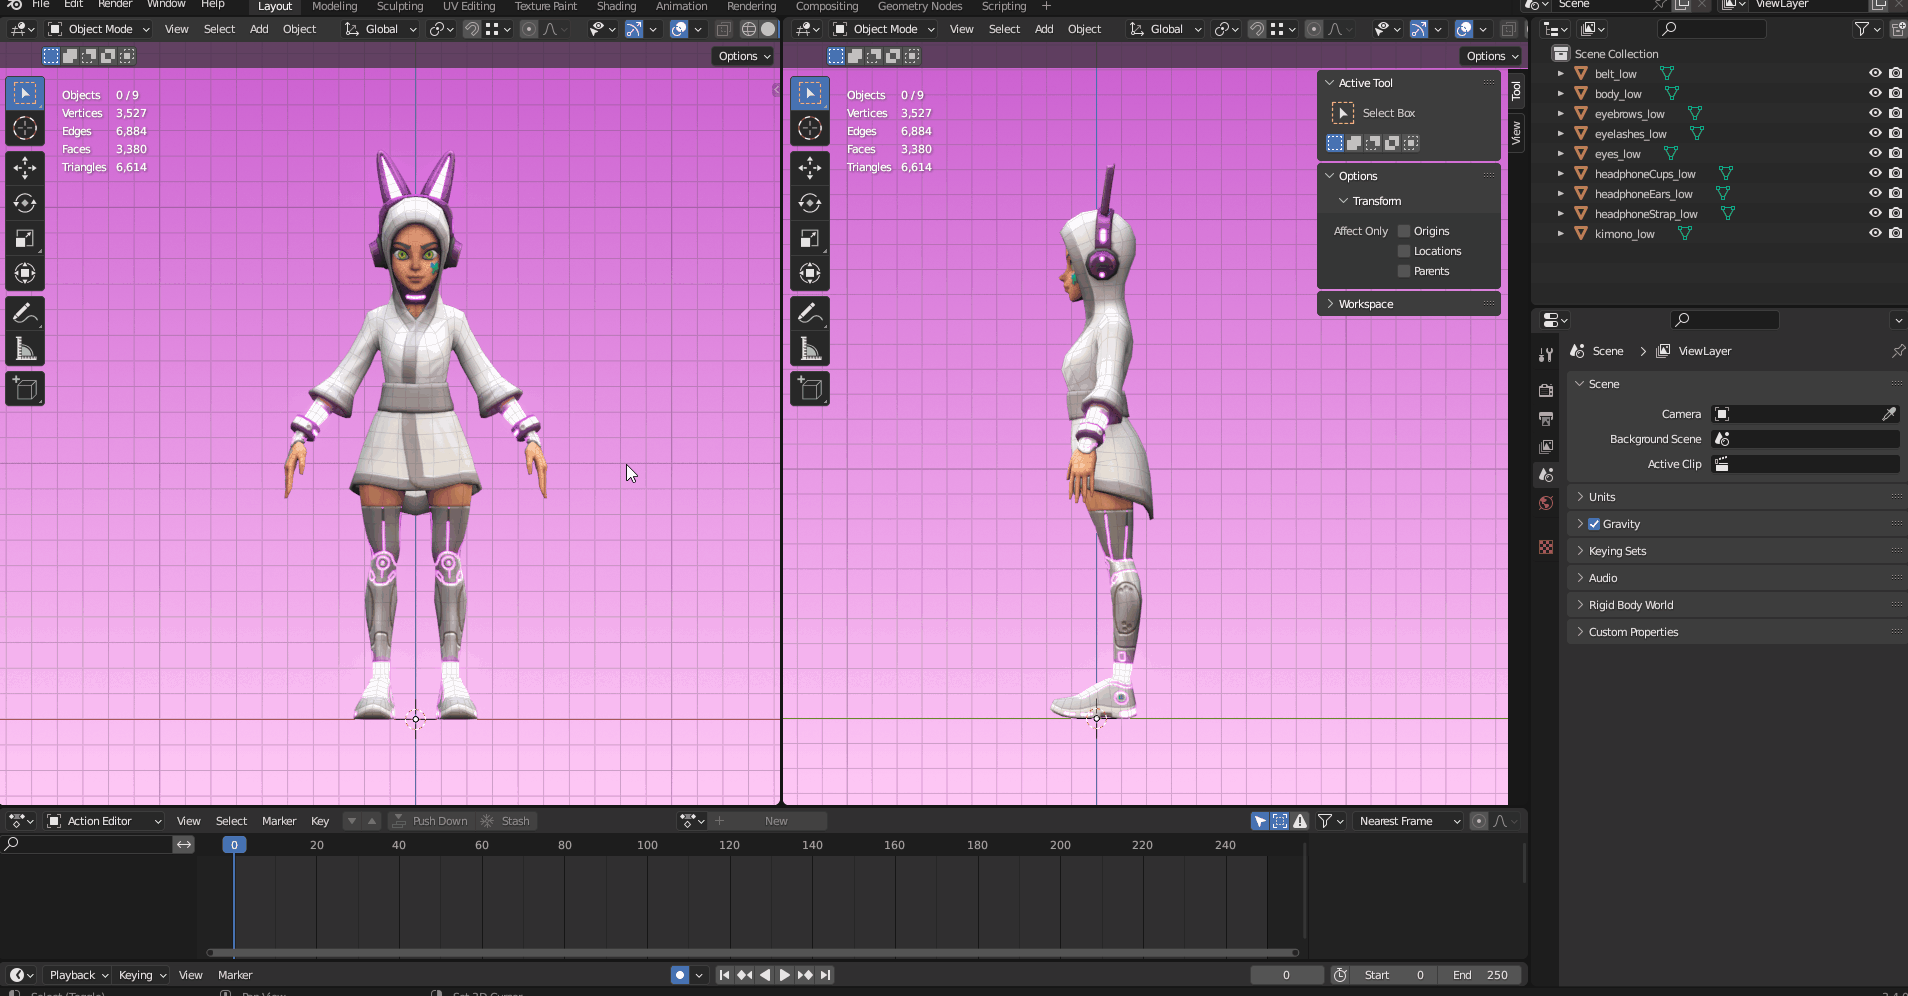Select the Move tool in left viewport
The width and height of the screenshot is (1908, 996).
[25, 167]
